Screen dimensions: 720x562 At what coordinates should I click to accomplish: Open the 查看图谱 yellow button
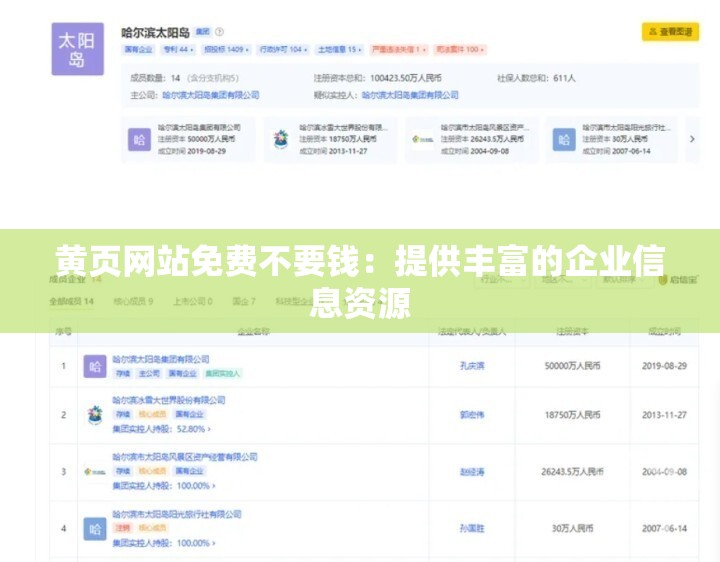coord(670,32)
